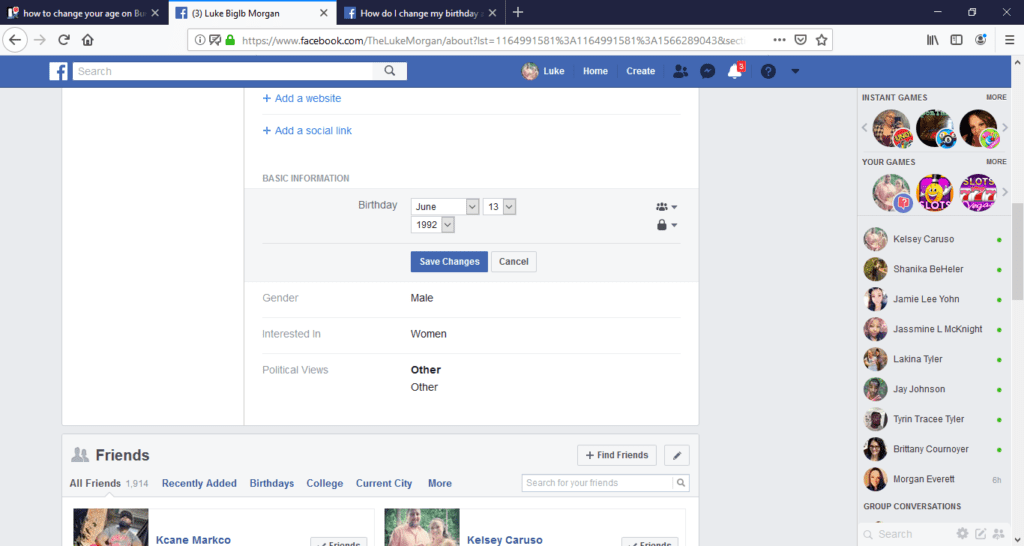Open the birthday month dropdown showing June
The image size is (1024, 546).
click(445, 206)
